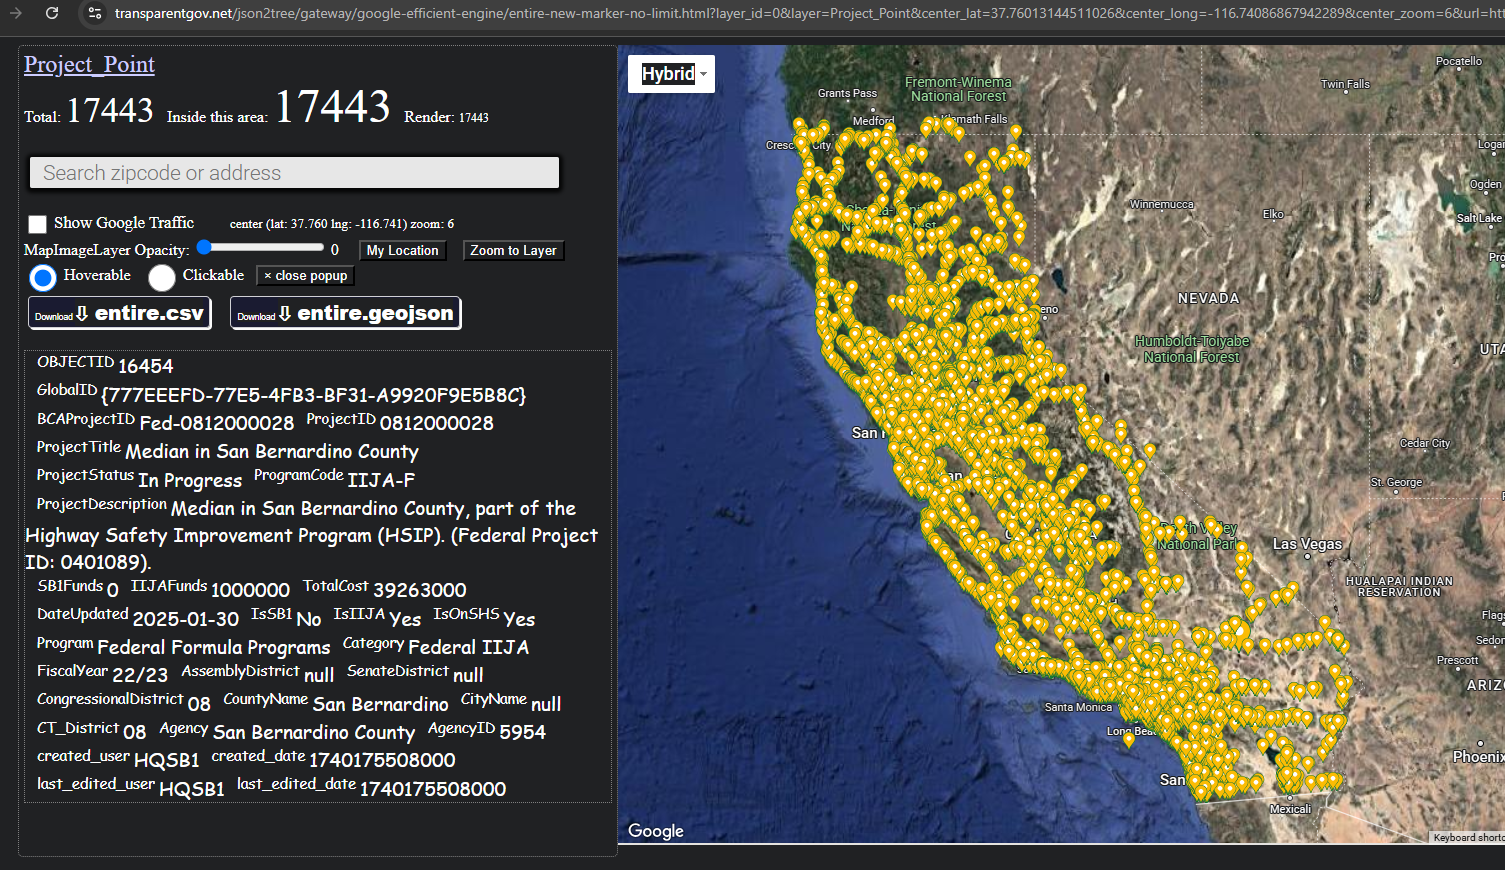
Task: Click the GlobalID value text
Action: click(x=313, y=395)
